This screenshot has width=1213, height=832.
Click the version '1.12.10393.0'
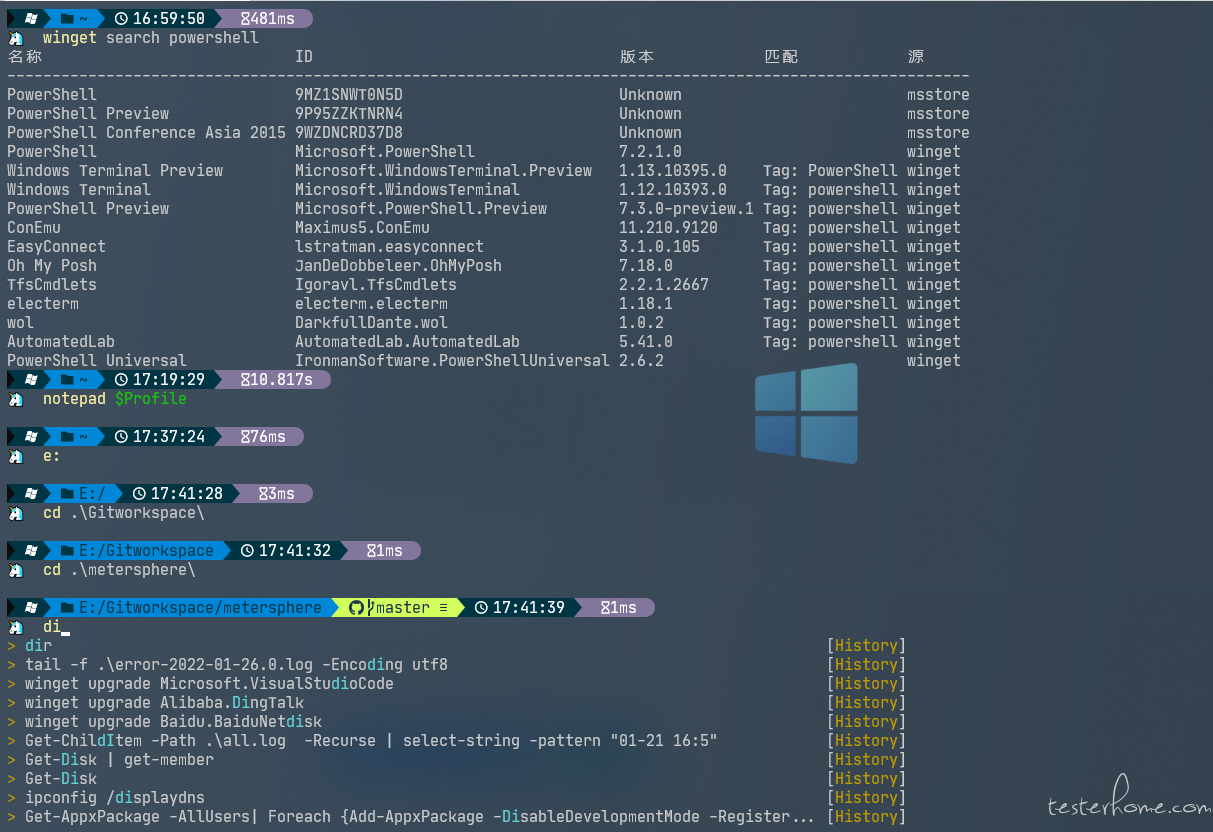pos(673,190)
